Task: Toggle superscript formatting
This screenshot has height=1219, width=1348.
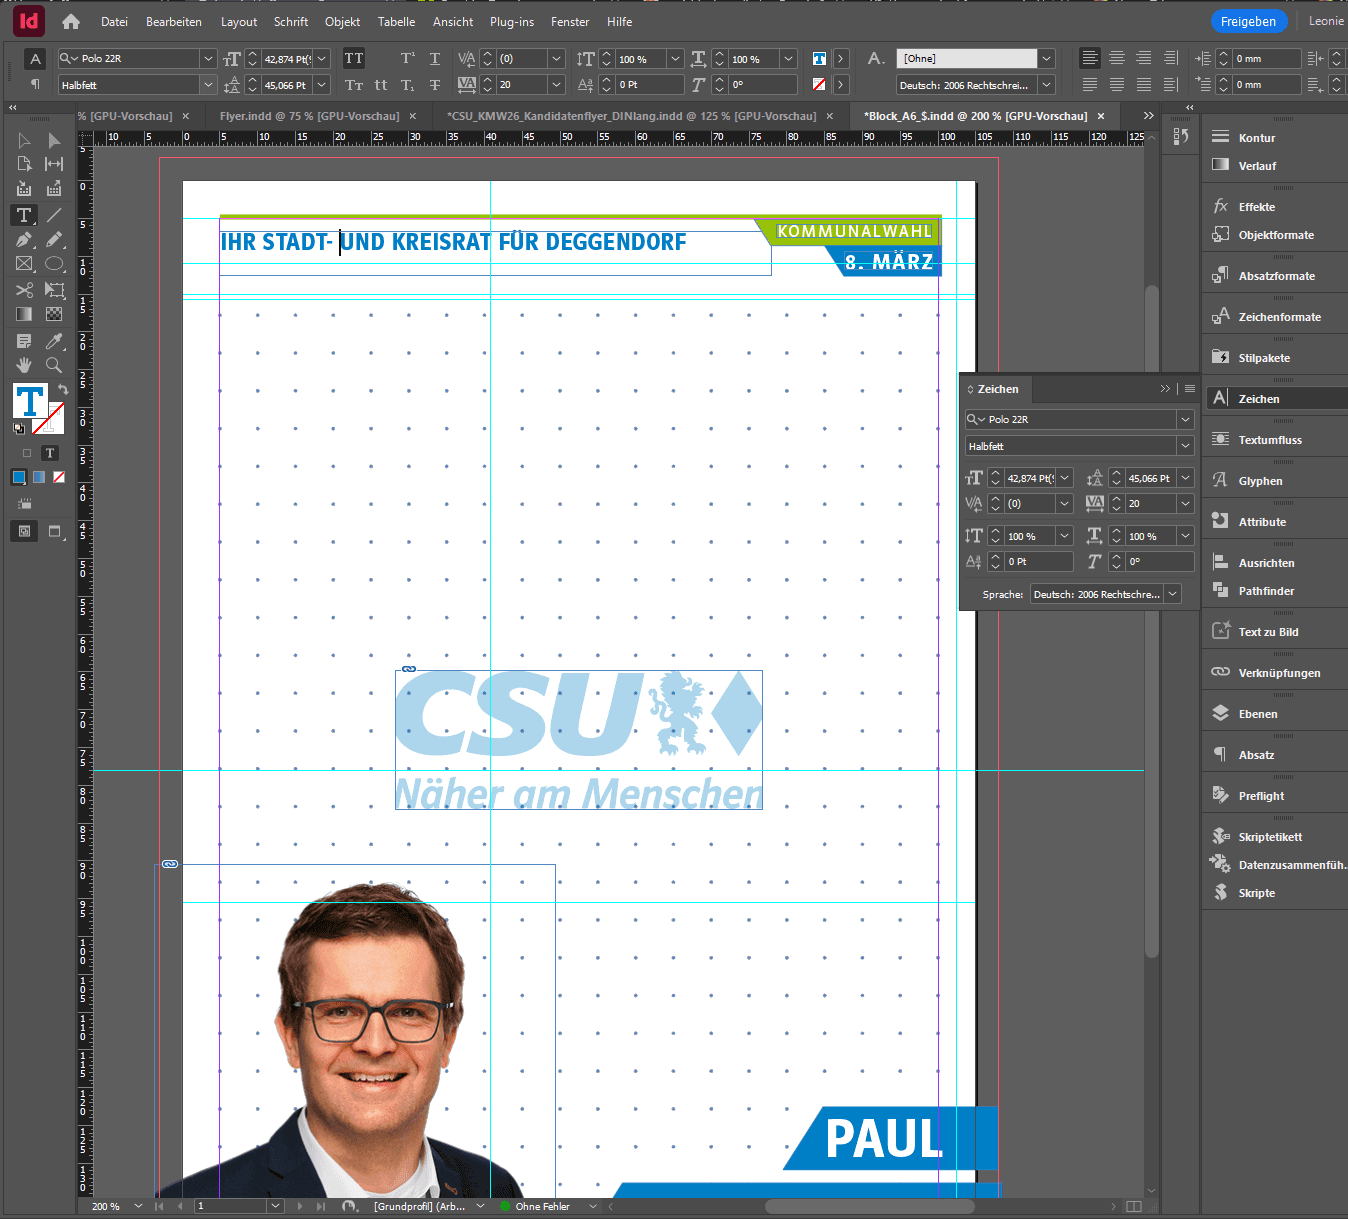Action: pyautogui.click(x=408, y=58)
